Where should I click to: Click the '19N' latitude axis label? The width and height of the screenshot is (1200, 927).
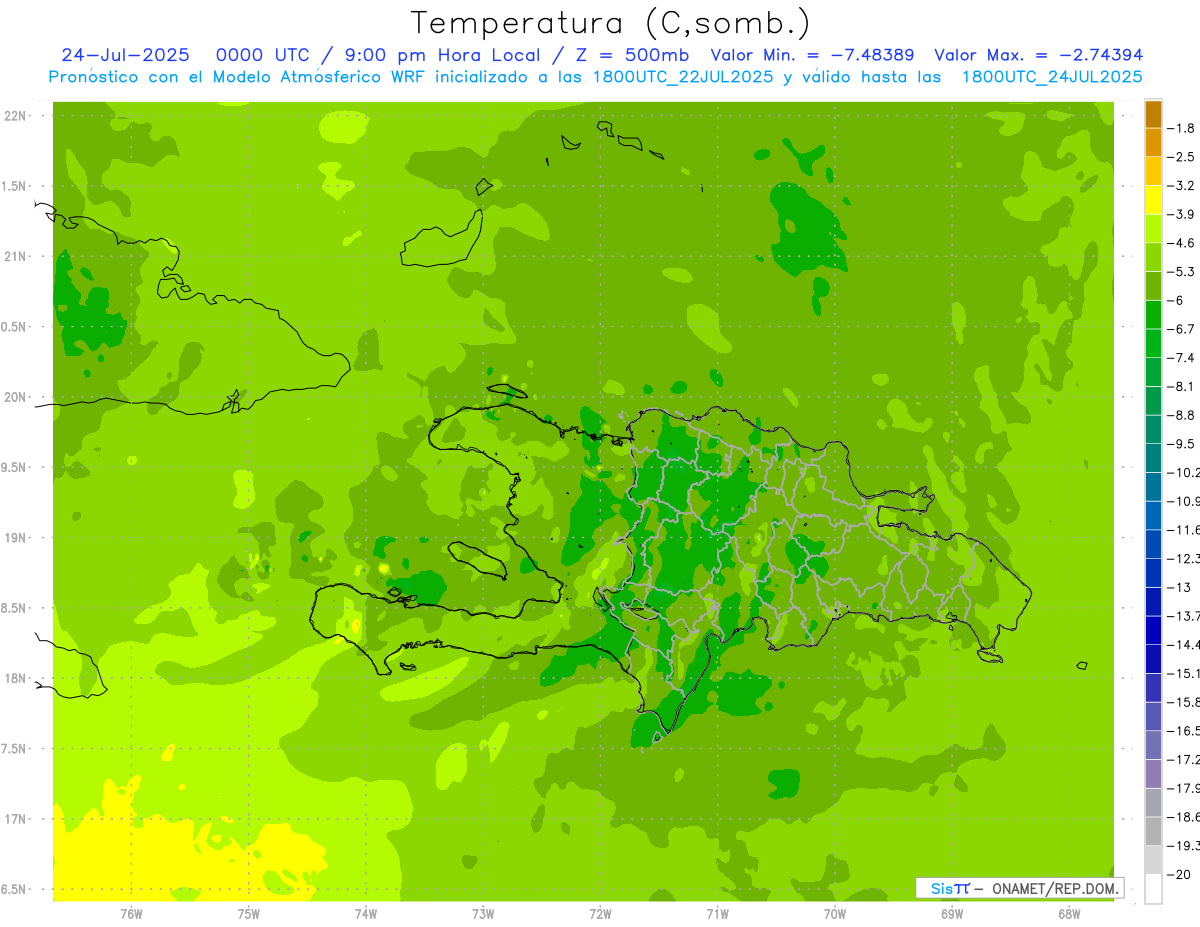click(15, 538)
